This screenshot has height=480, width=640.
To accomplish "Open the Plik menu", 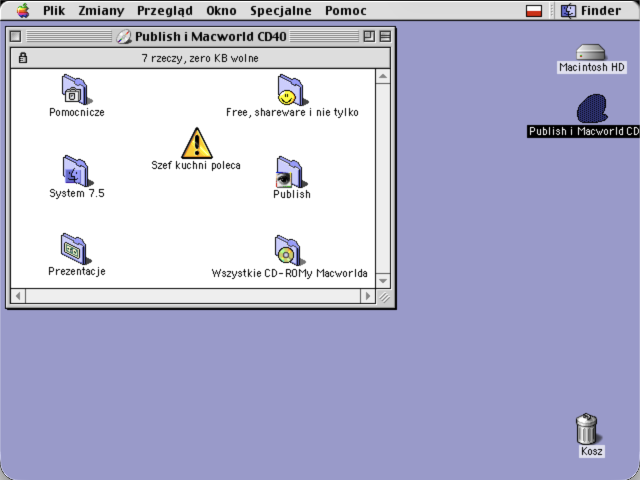I will coord(54,11).
